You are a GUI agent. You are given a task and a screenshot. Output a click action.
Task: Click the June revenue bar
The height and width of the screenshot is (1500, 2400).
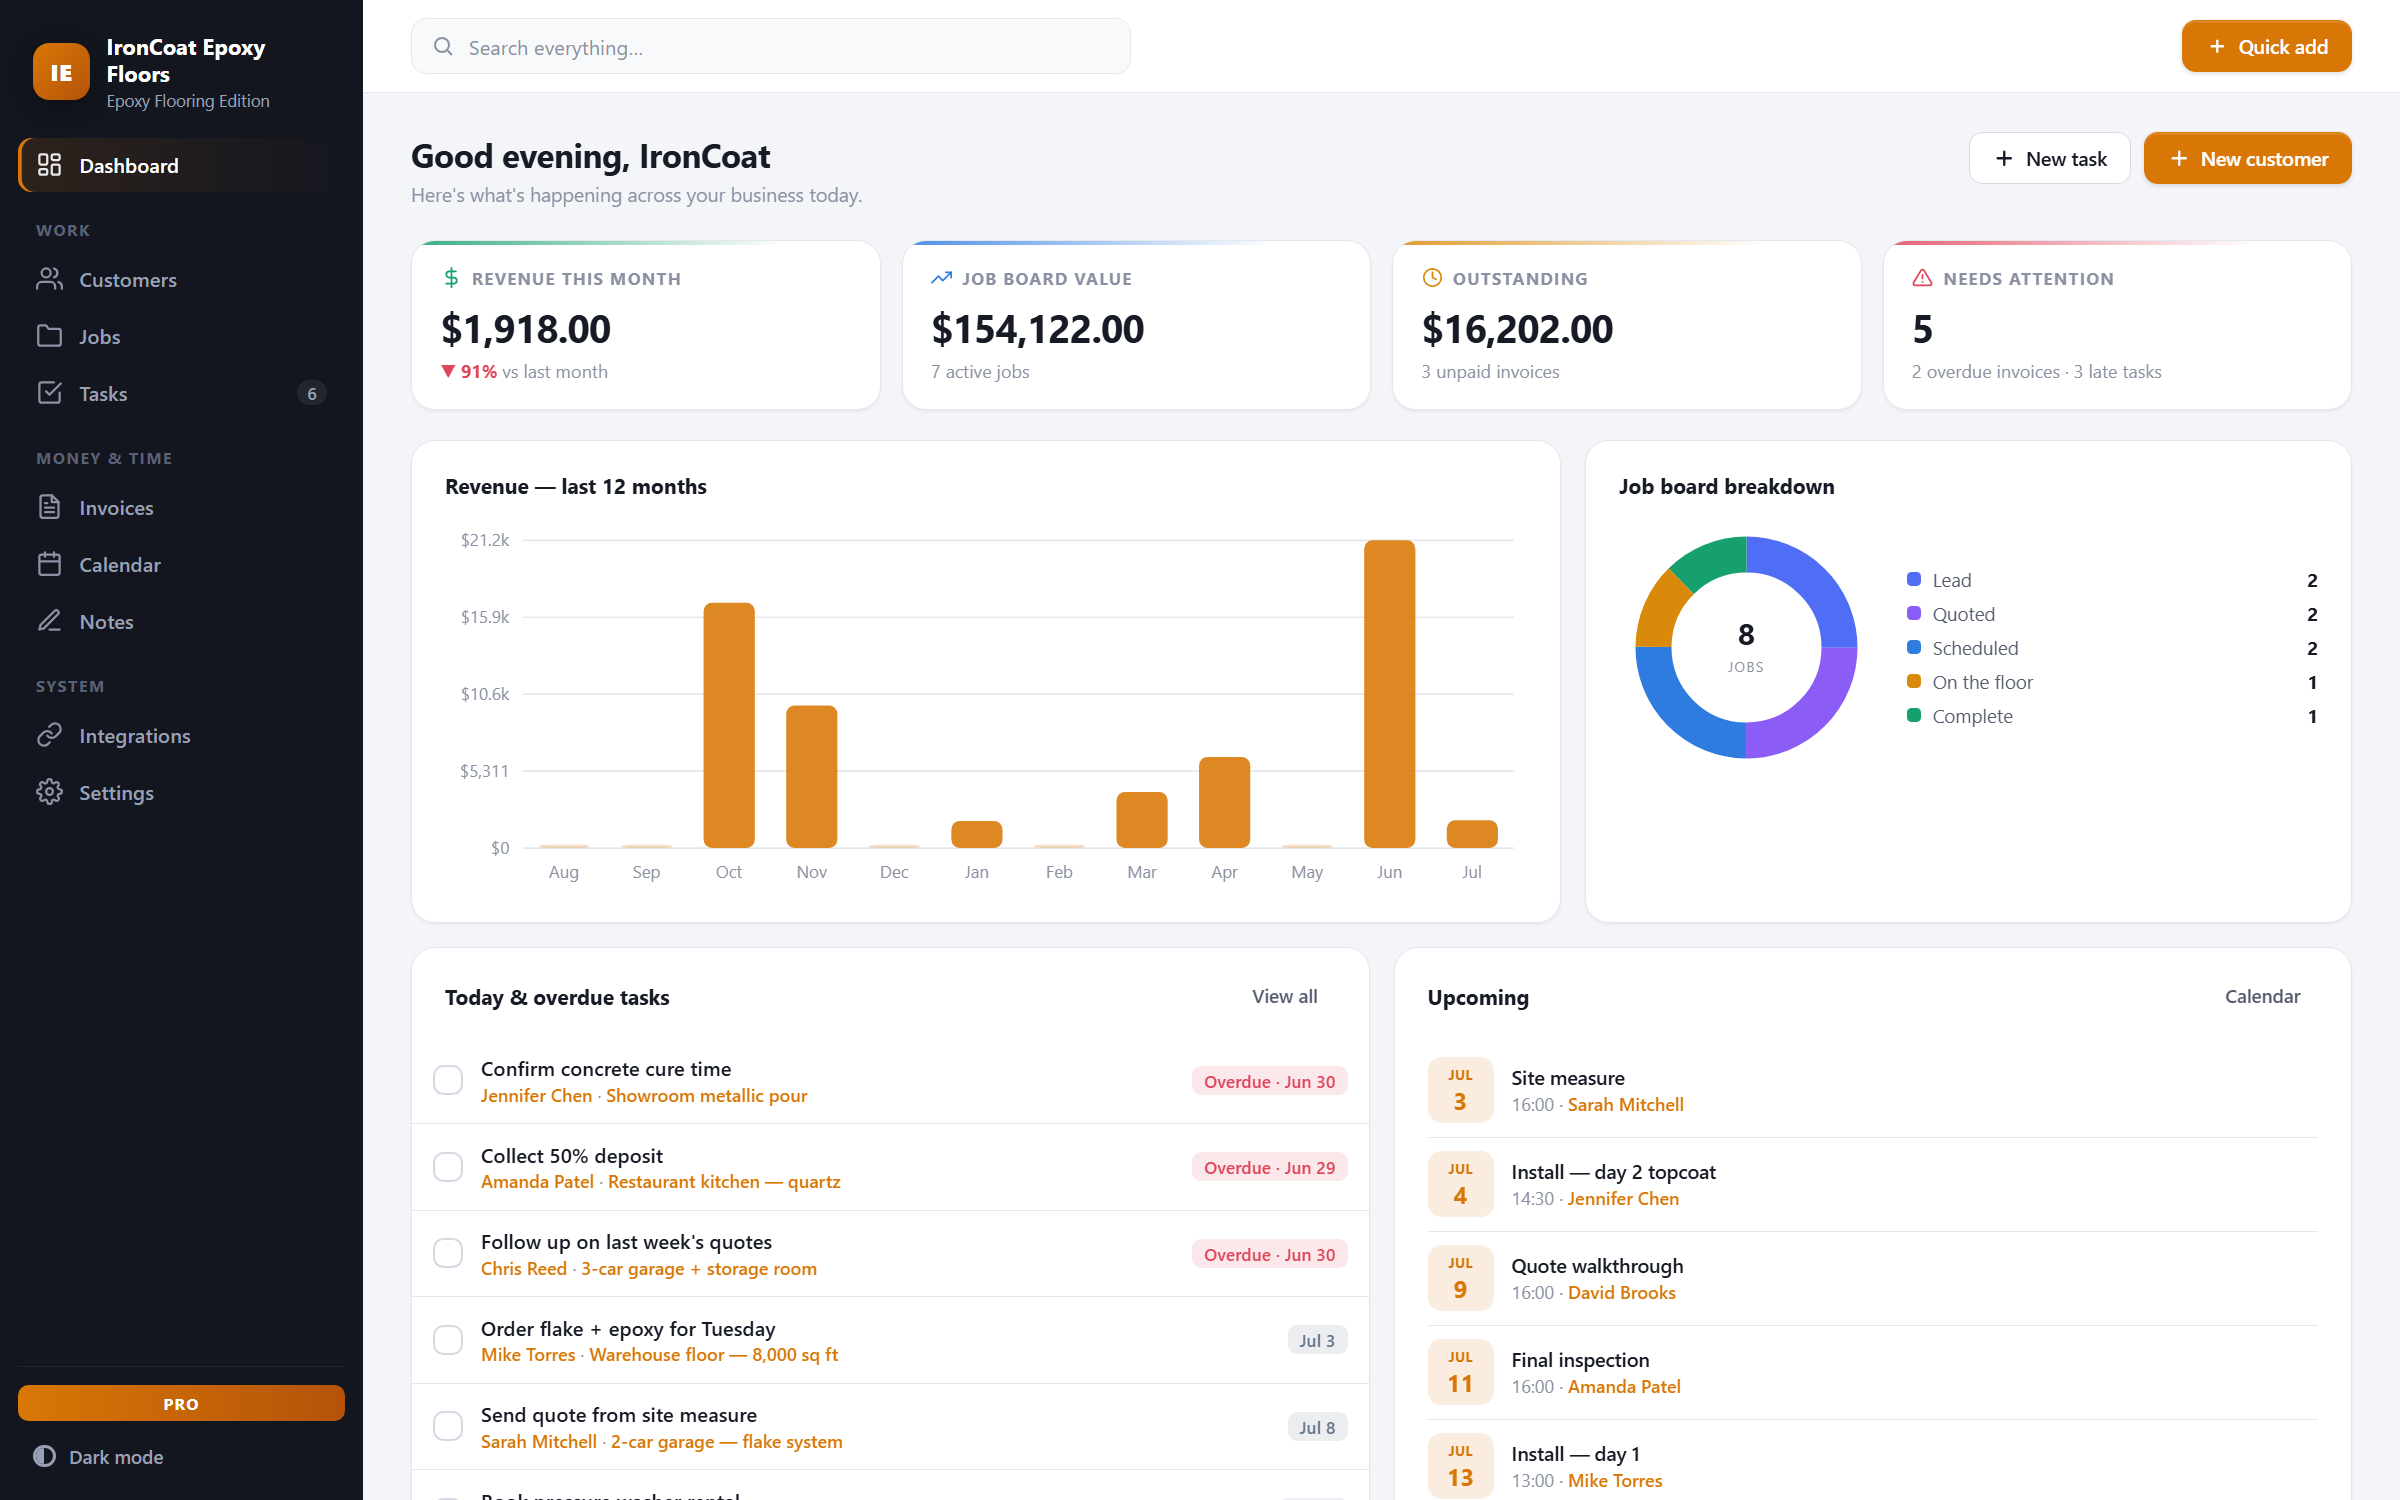click(1389, 694)
